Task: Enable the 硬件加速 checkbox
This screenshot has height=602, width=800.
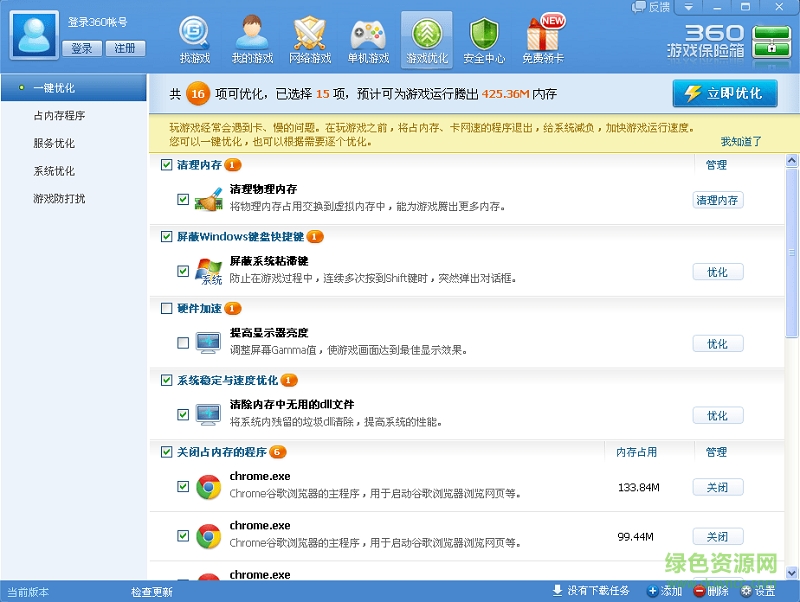Action: (x=168, y=309)
